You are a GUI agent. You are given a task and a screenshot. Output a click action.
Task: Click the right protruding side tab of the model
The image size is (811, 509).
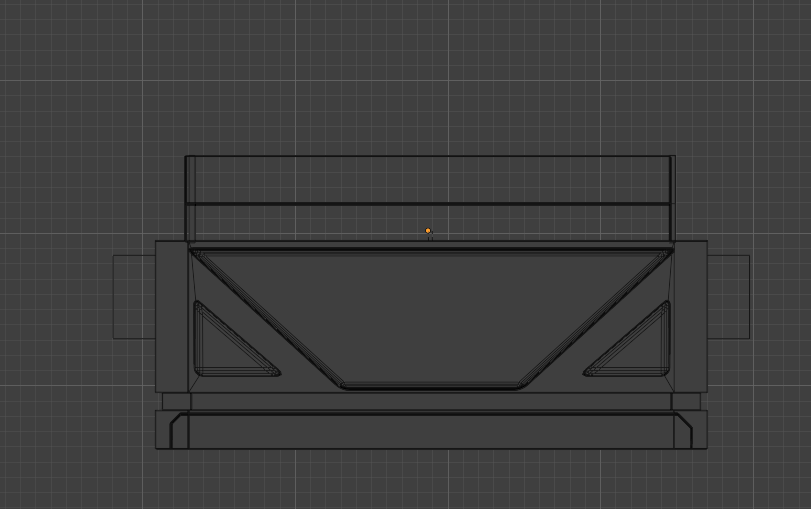pos(728,297)
